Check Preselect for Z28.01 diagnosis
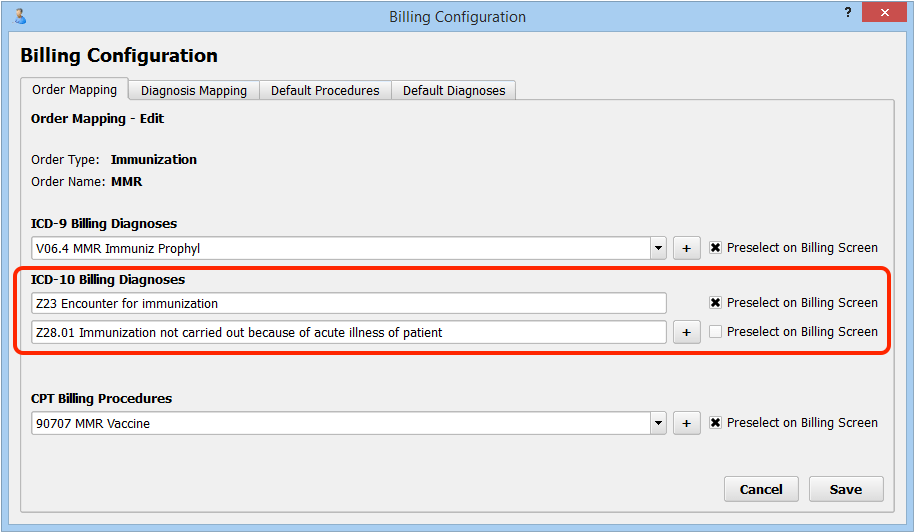 click(x=715, y=332)
